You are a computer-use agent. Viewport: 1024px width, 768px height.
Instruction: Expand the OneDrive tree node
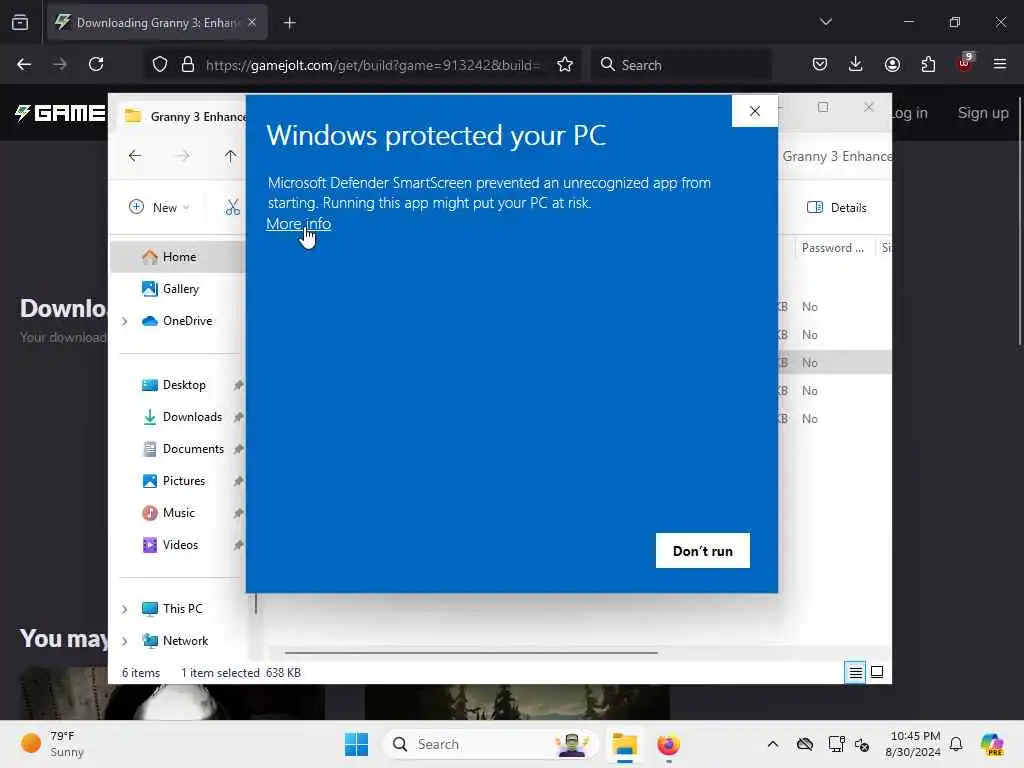click(125, 321)
